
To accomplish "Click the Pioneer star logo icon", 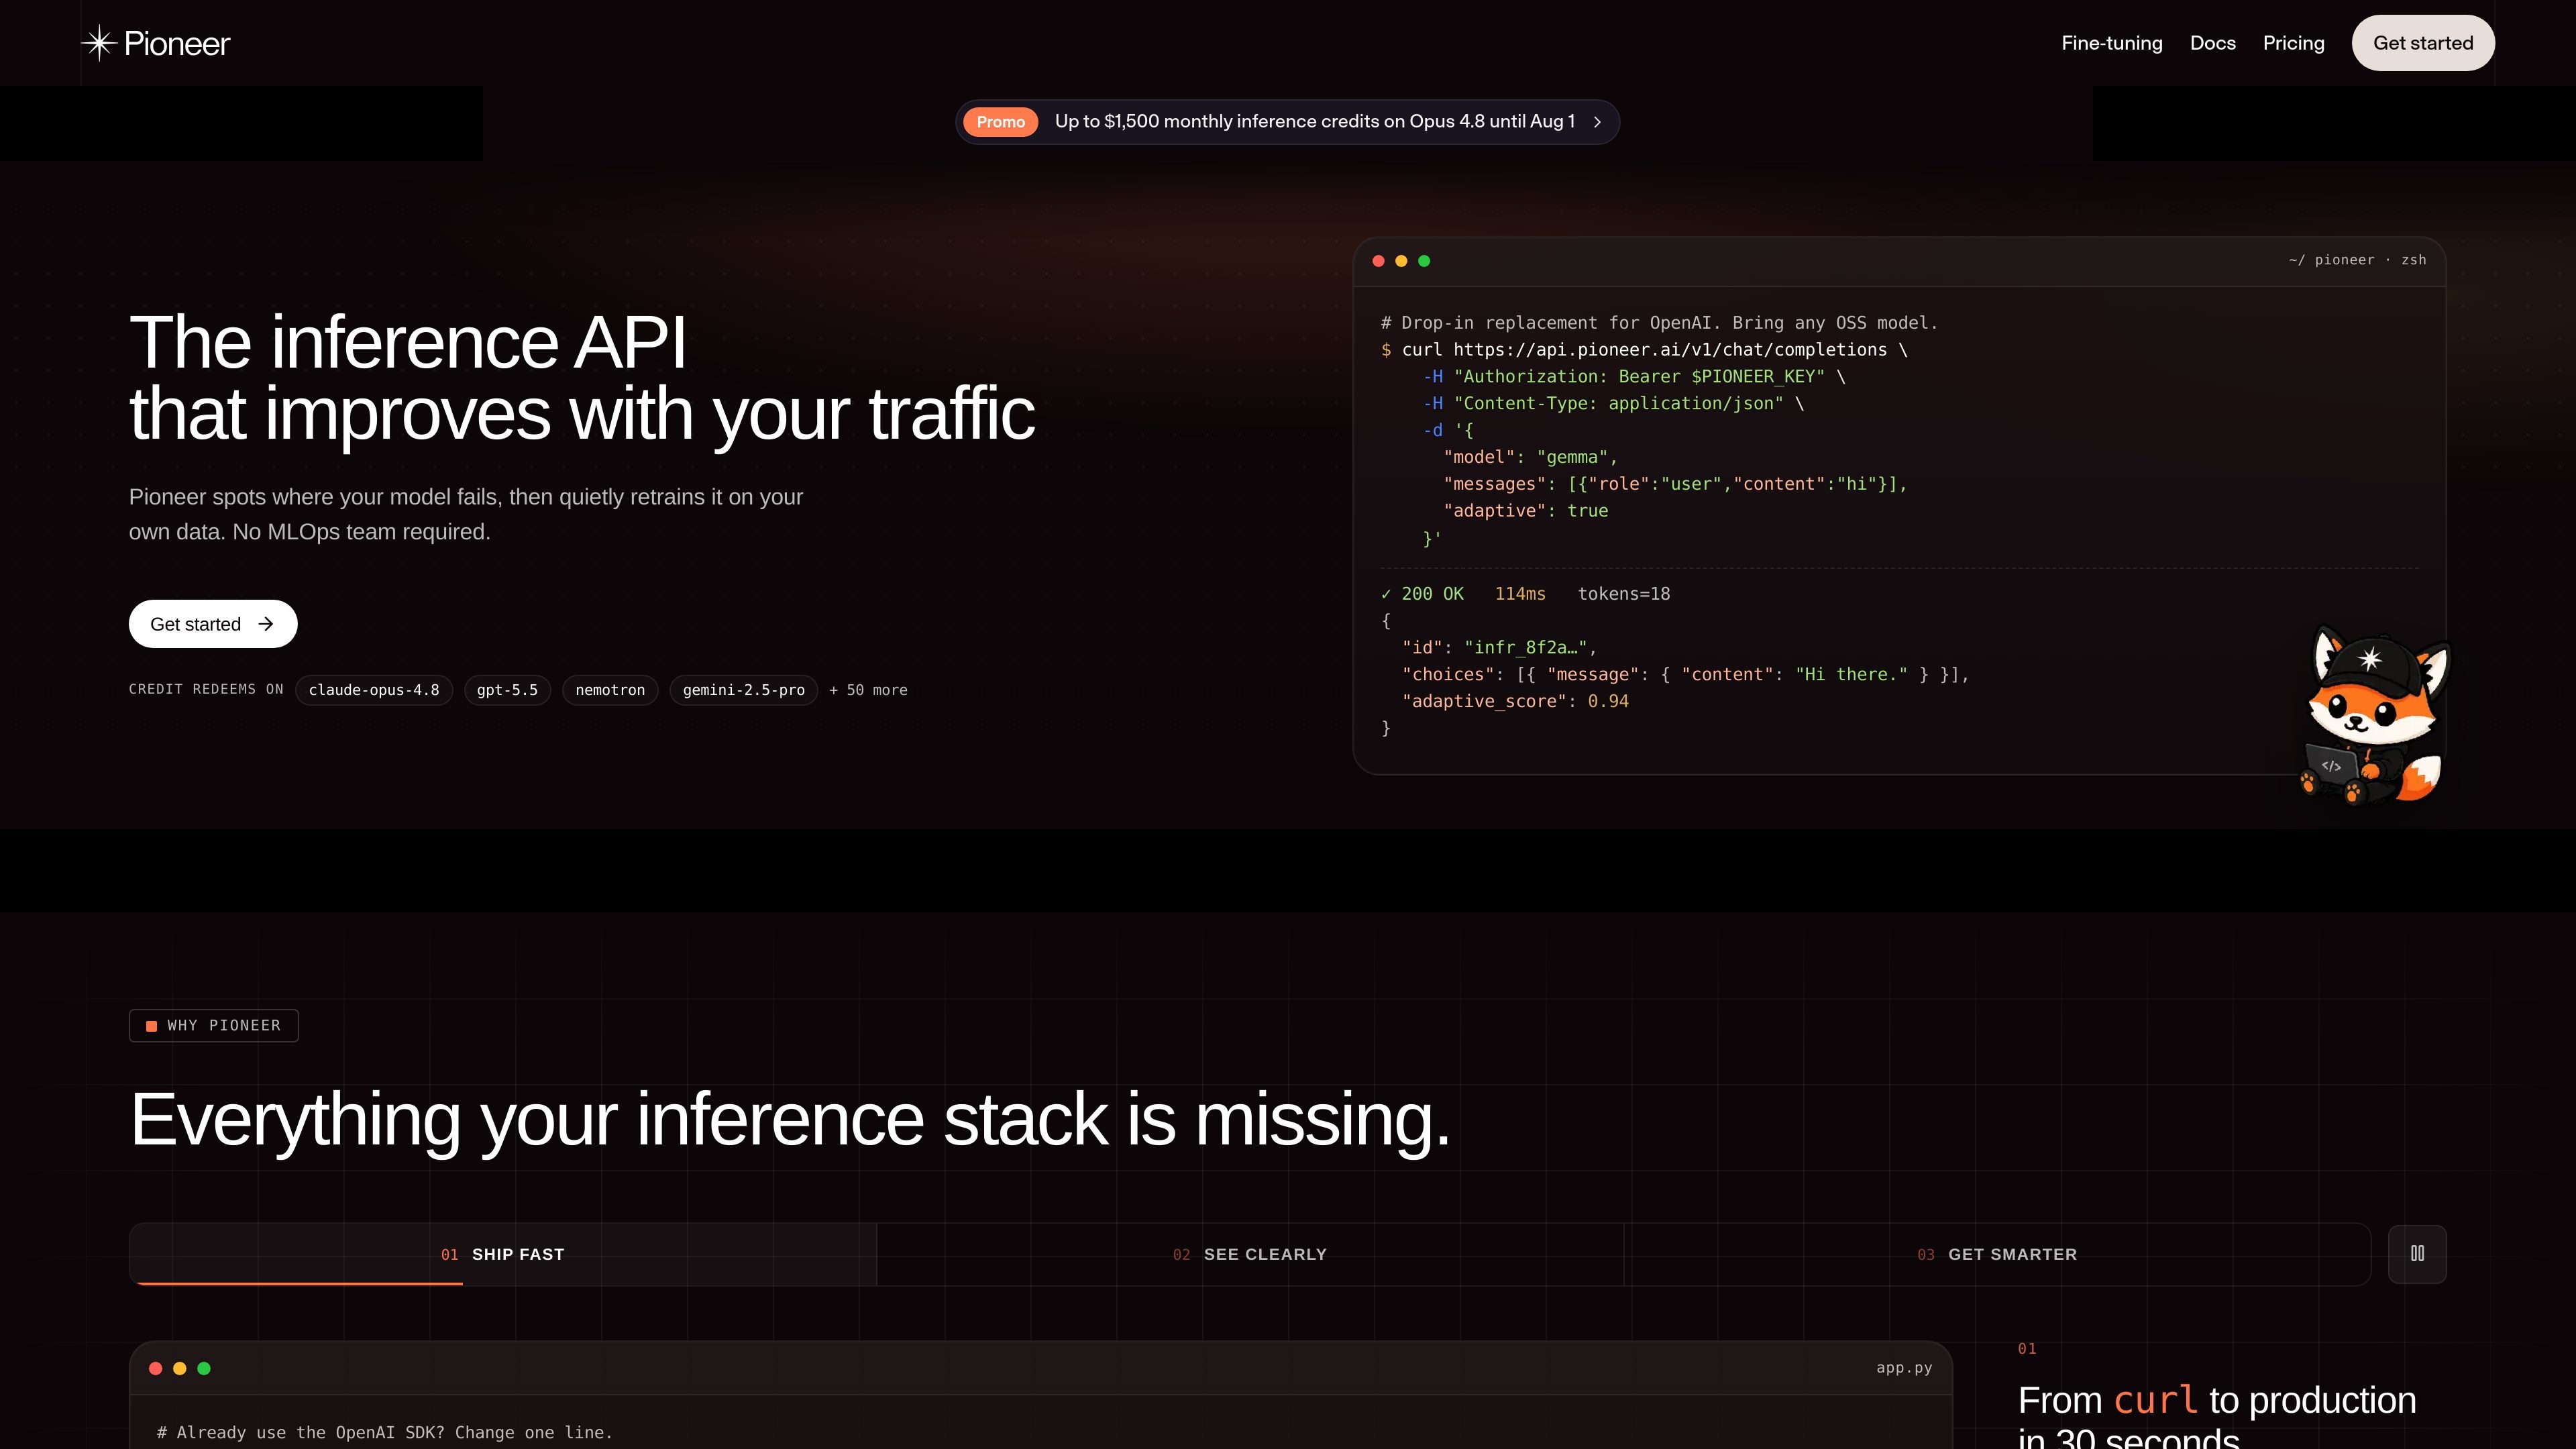I will pos(99,43).
